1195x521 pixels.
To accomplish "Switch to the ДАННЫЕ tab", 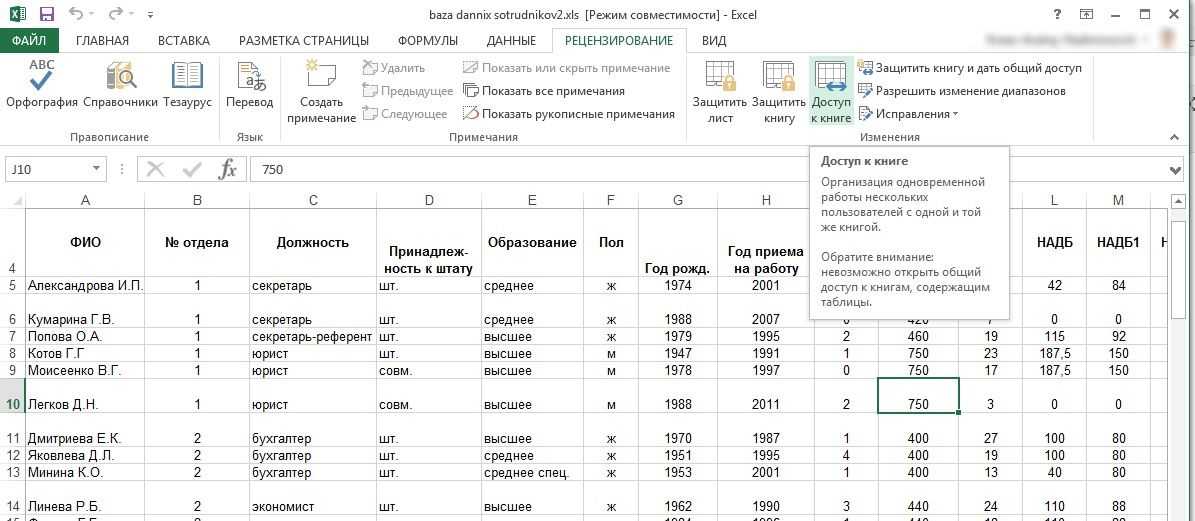I will click(511, 40).
